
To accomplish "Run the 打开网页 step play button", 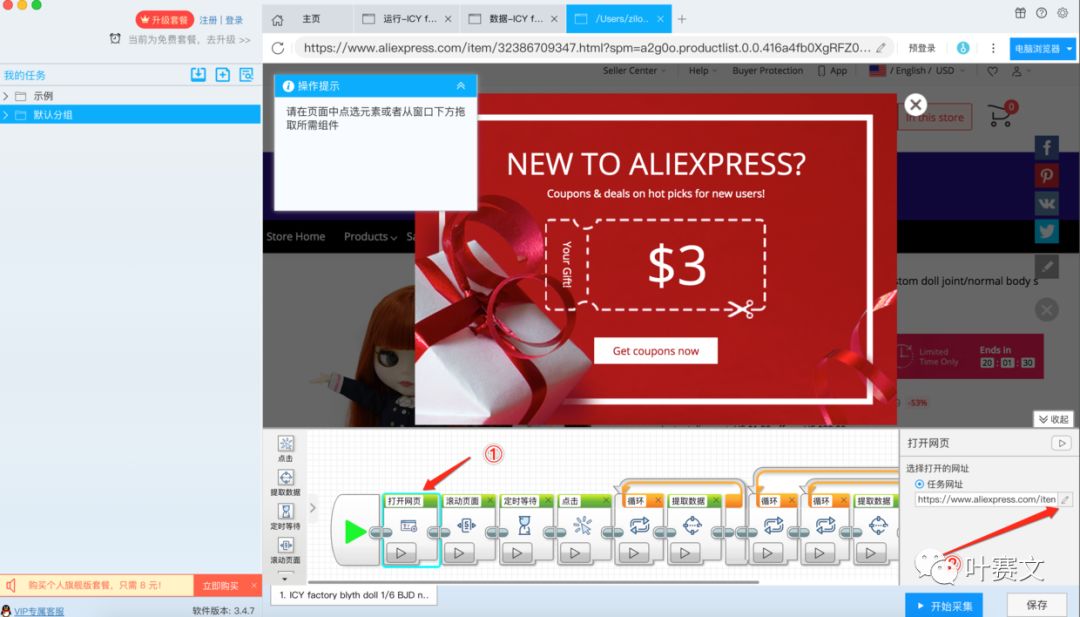I will pyautogui.click(x=402, y=553).
